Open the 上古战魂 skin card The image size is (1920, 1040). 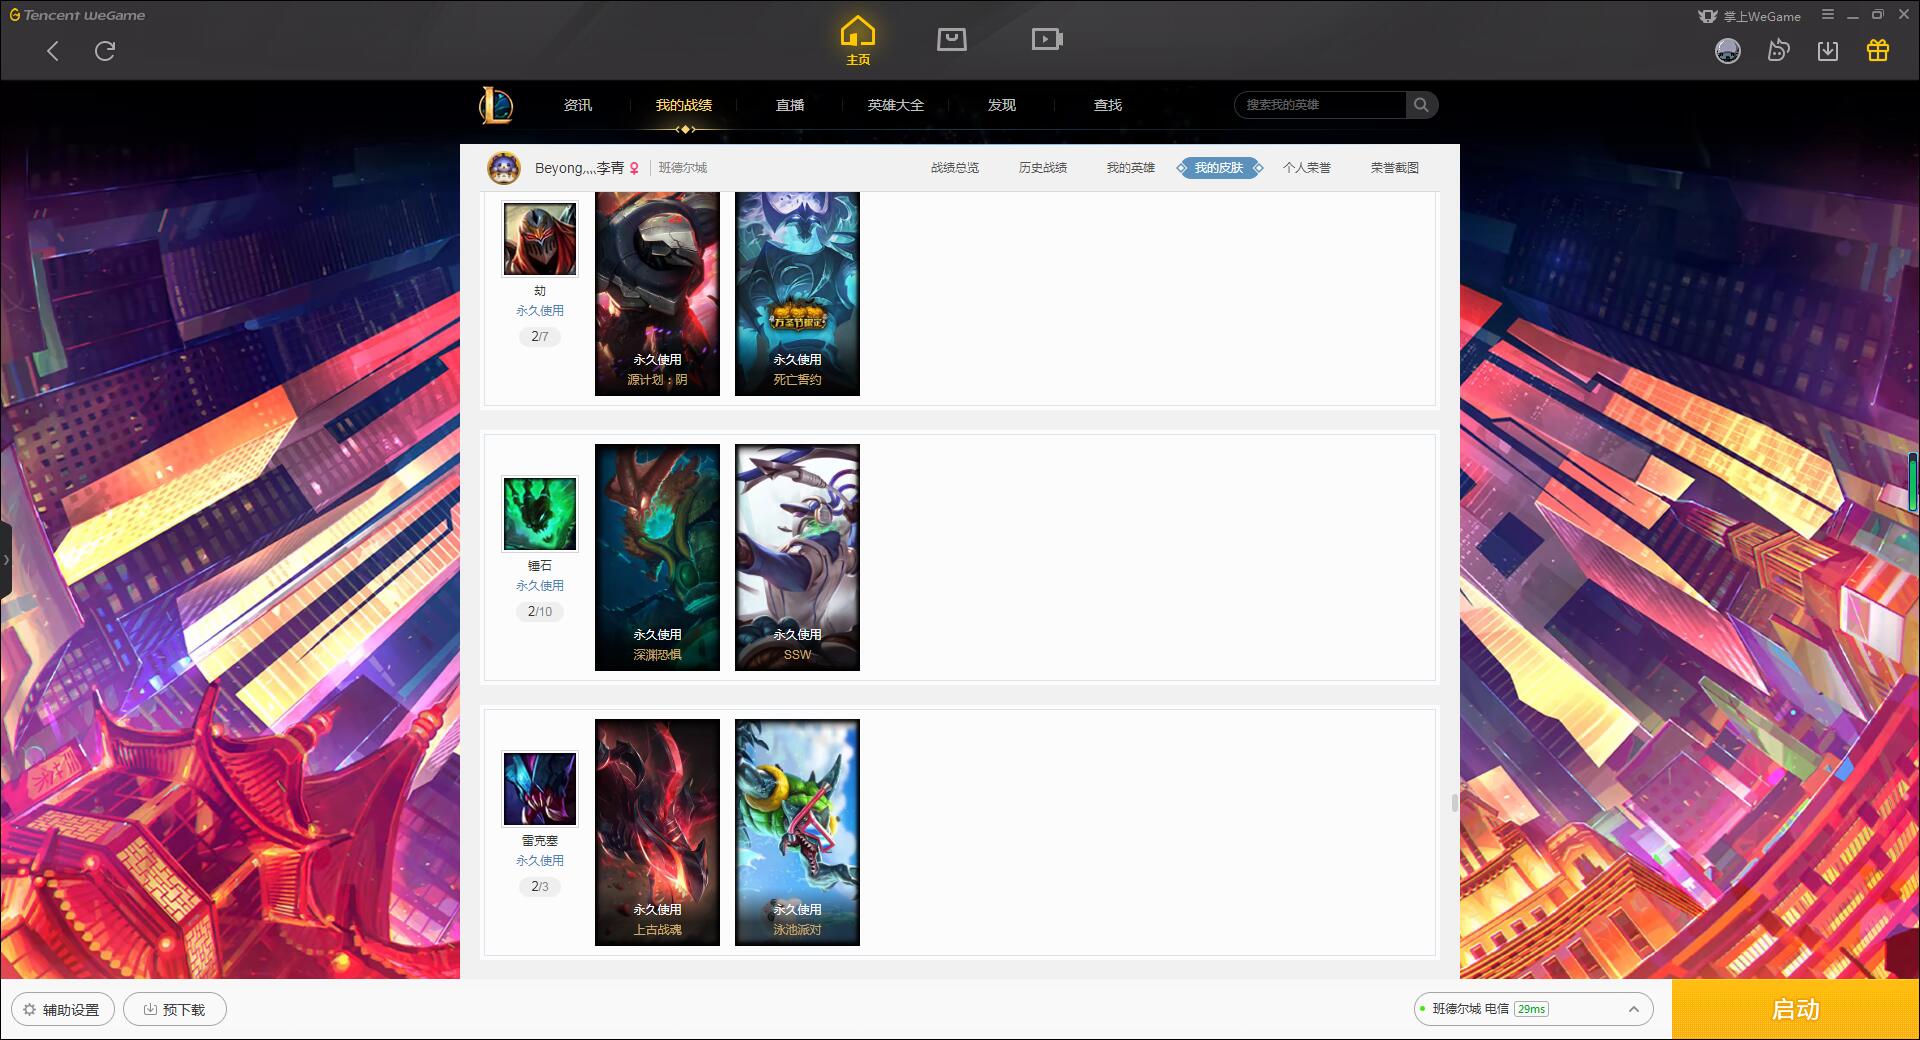click(x=657, y=832)
